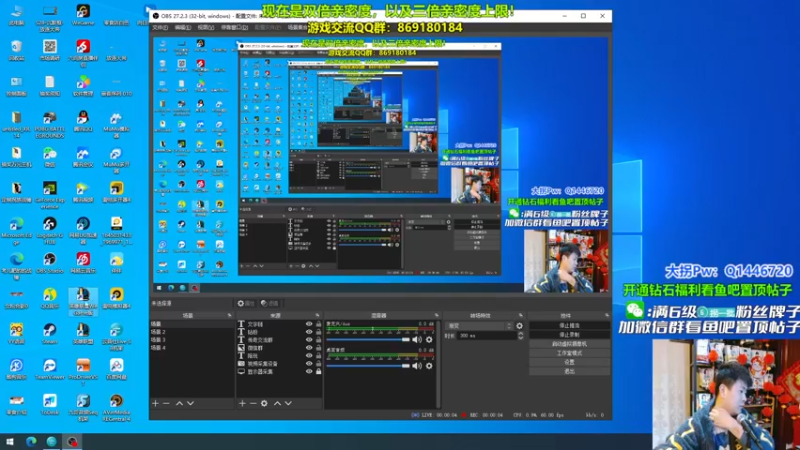Image resolution: width=800 pixels, height=450 pixels.
Task: Click the 300 ms transition duration field
Action: pos(486,336)
